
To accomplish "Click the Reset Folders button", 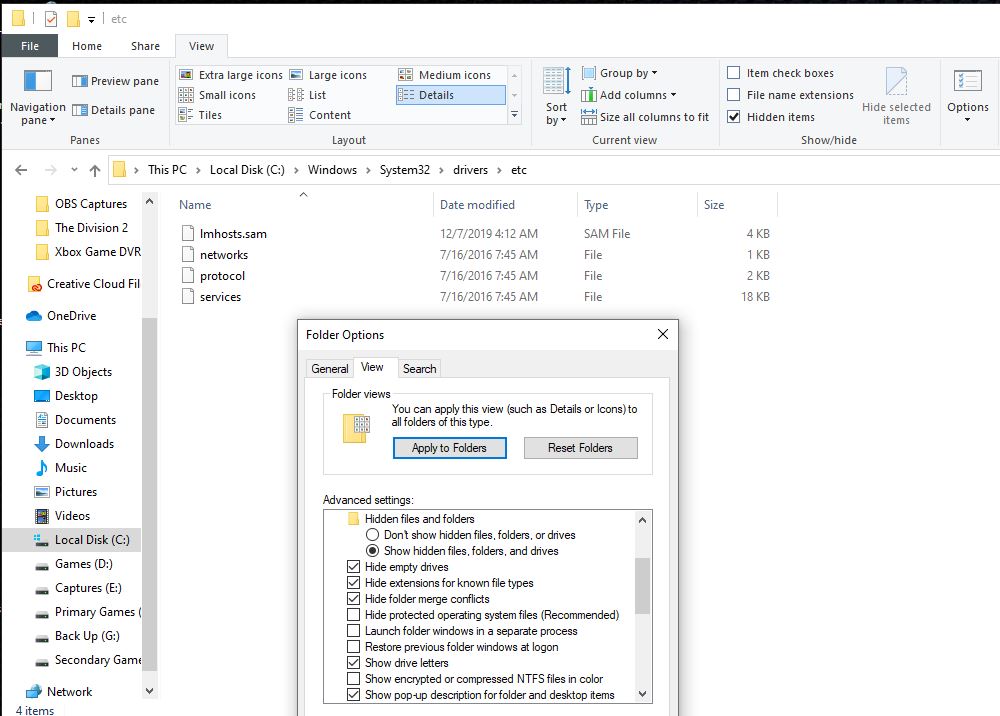I will click(580, 448).
